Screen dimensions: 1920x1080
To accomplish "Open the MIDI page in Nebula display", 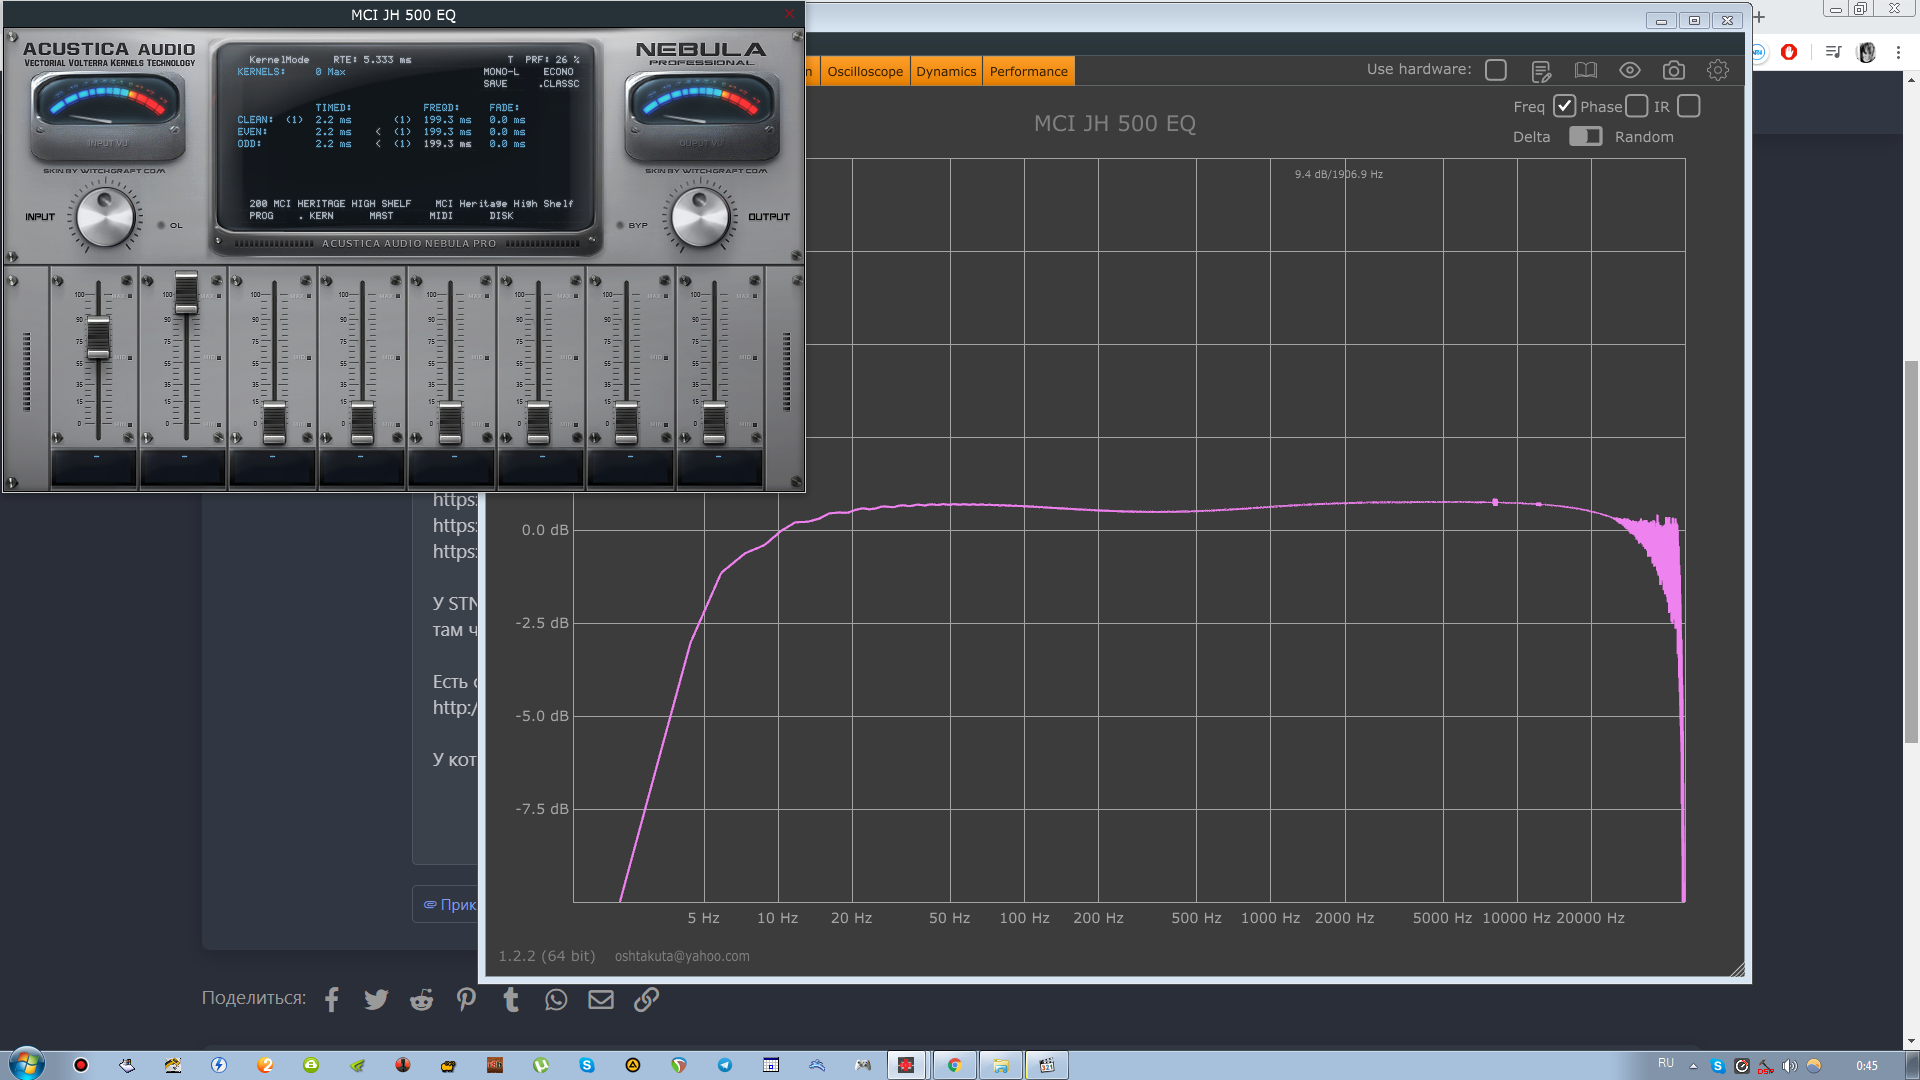I will pyautogui.click(x=441, y=216).
